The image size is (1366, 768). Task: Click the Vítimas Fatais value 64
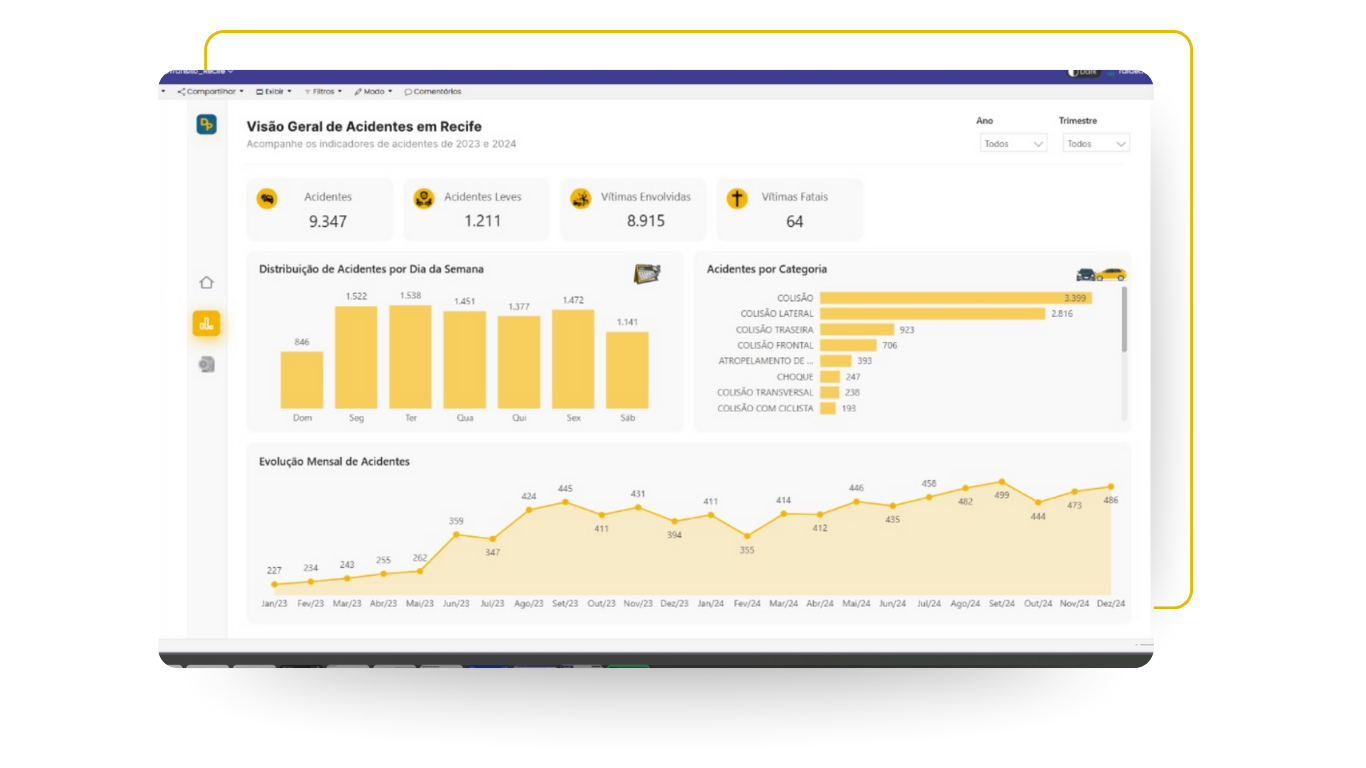coord(795,221)
